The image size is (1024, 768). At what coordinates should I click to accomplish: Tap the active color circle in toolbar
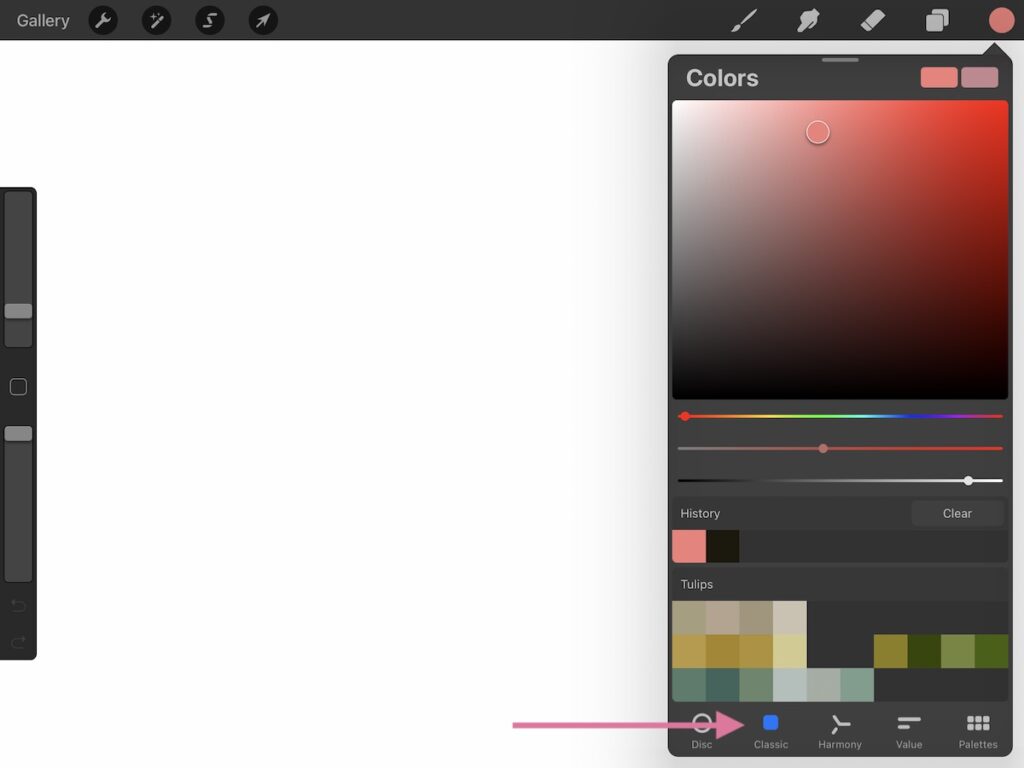1001,20
